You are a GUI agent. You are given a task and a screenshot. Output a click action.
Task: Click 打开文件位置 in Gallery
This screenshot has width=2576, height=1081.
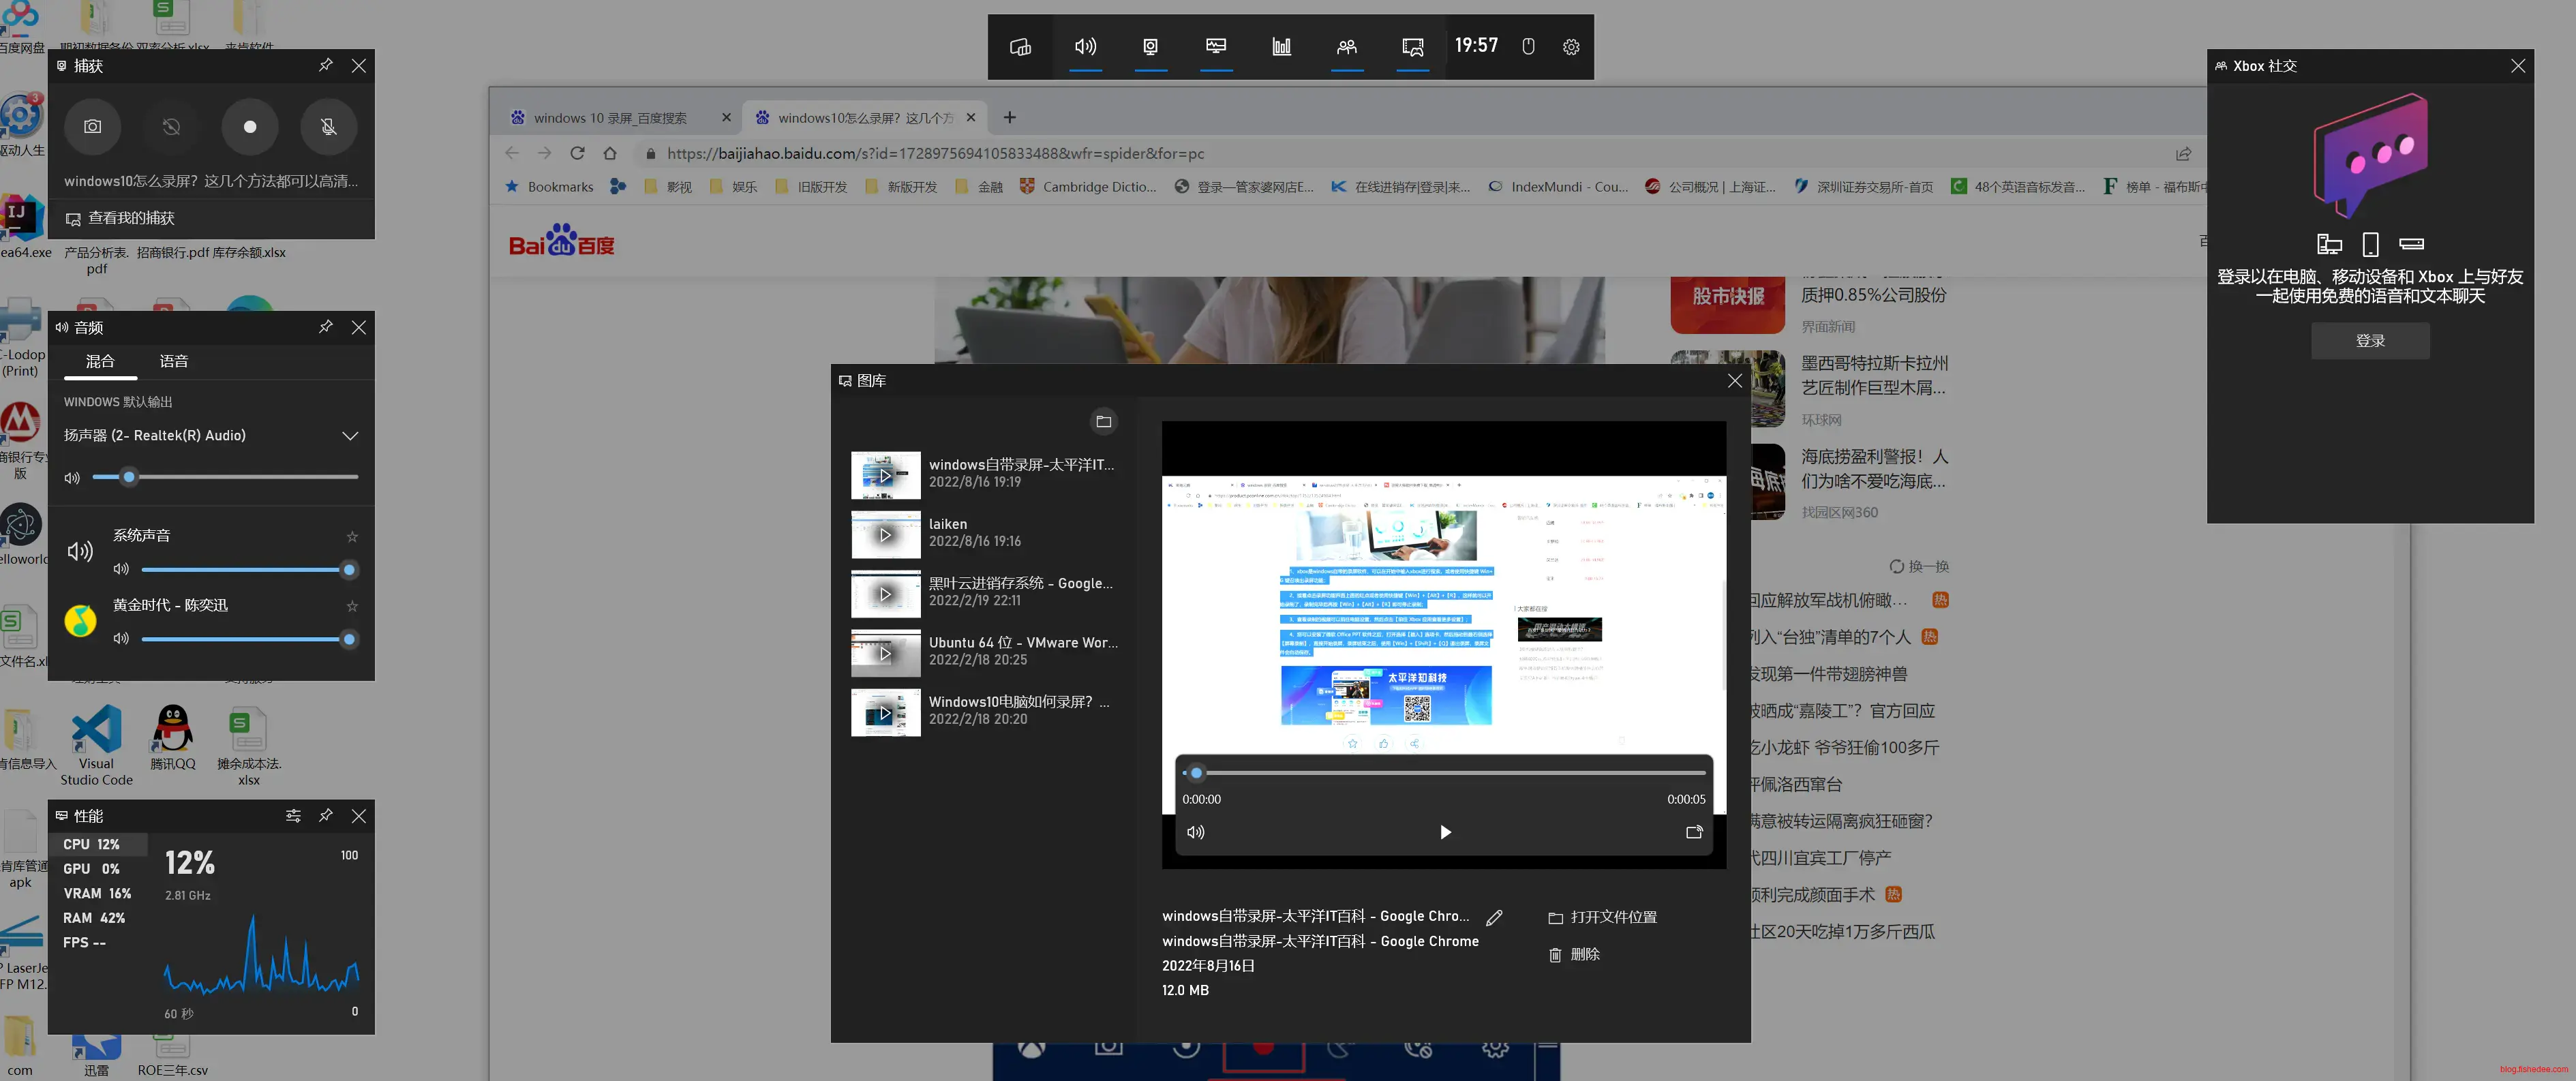point(1612,917)
